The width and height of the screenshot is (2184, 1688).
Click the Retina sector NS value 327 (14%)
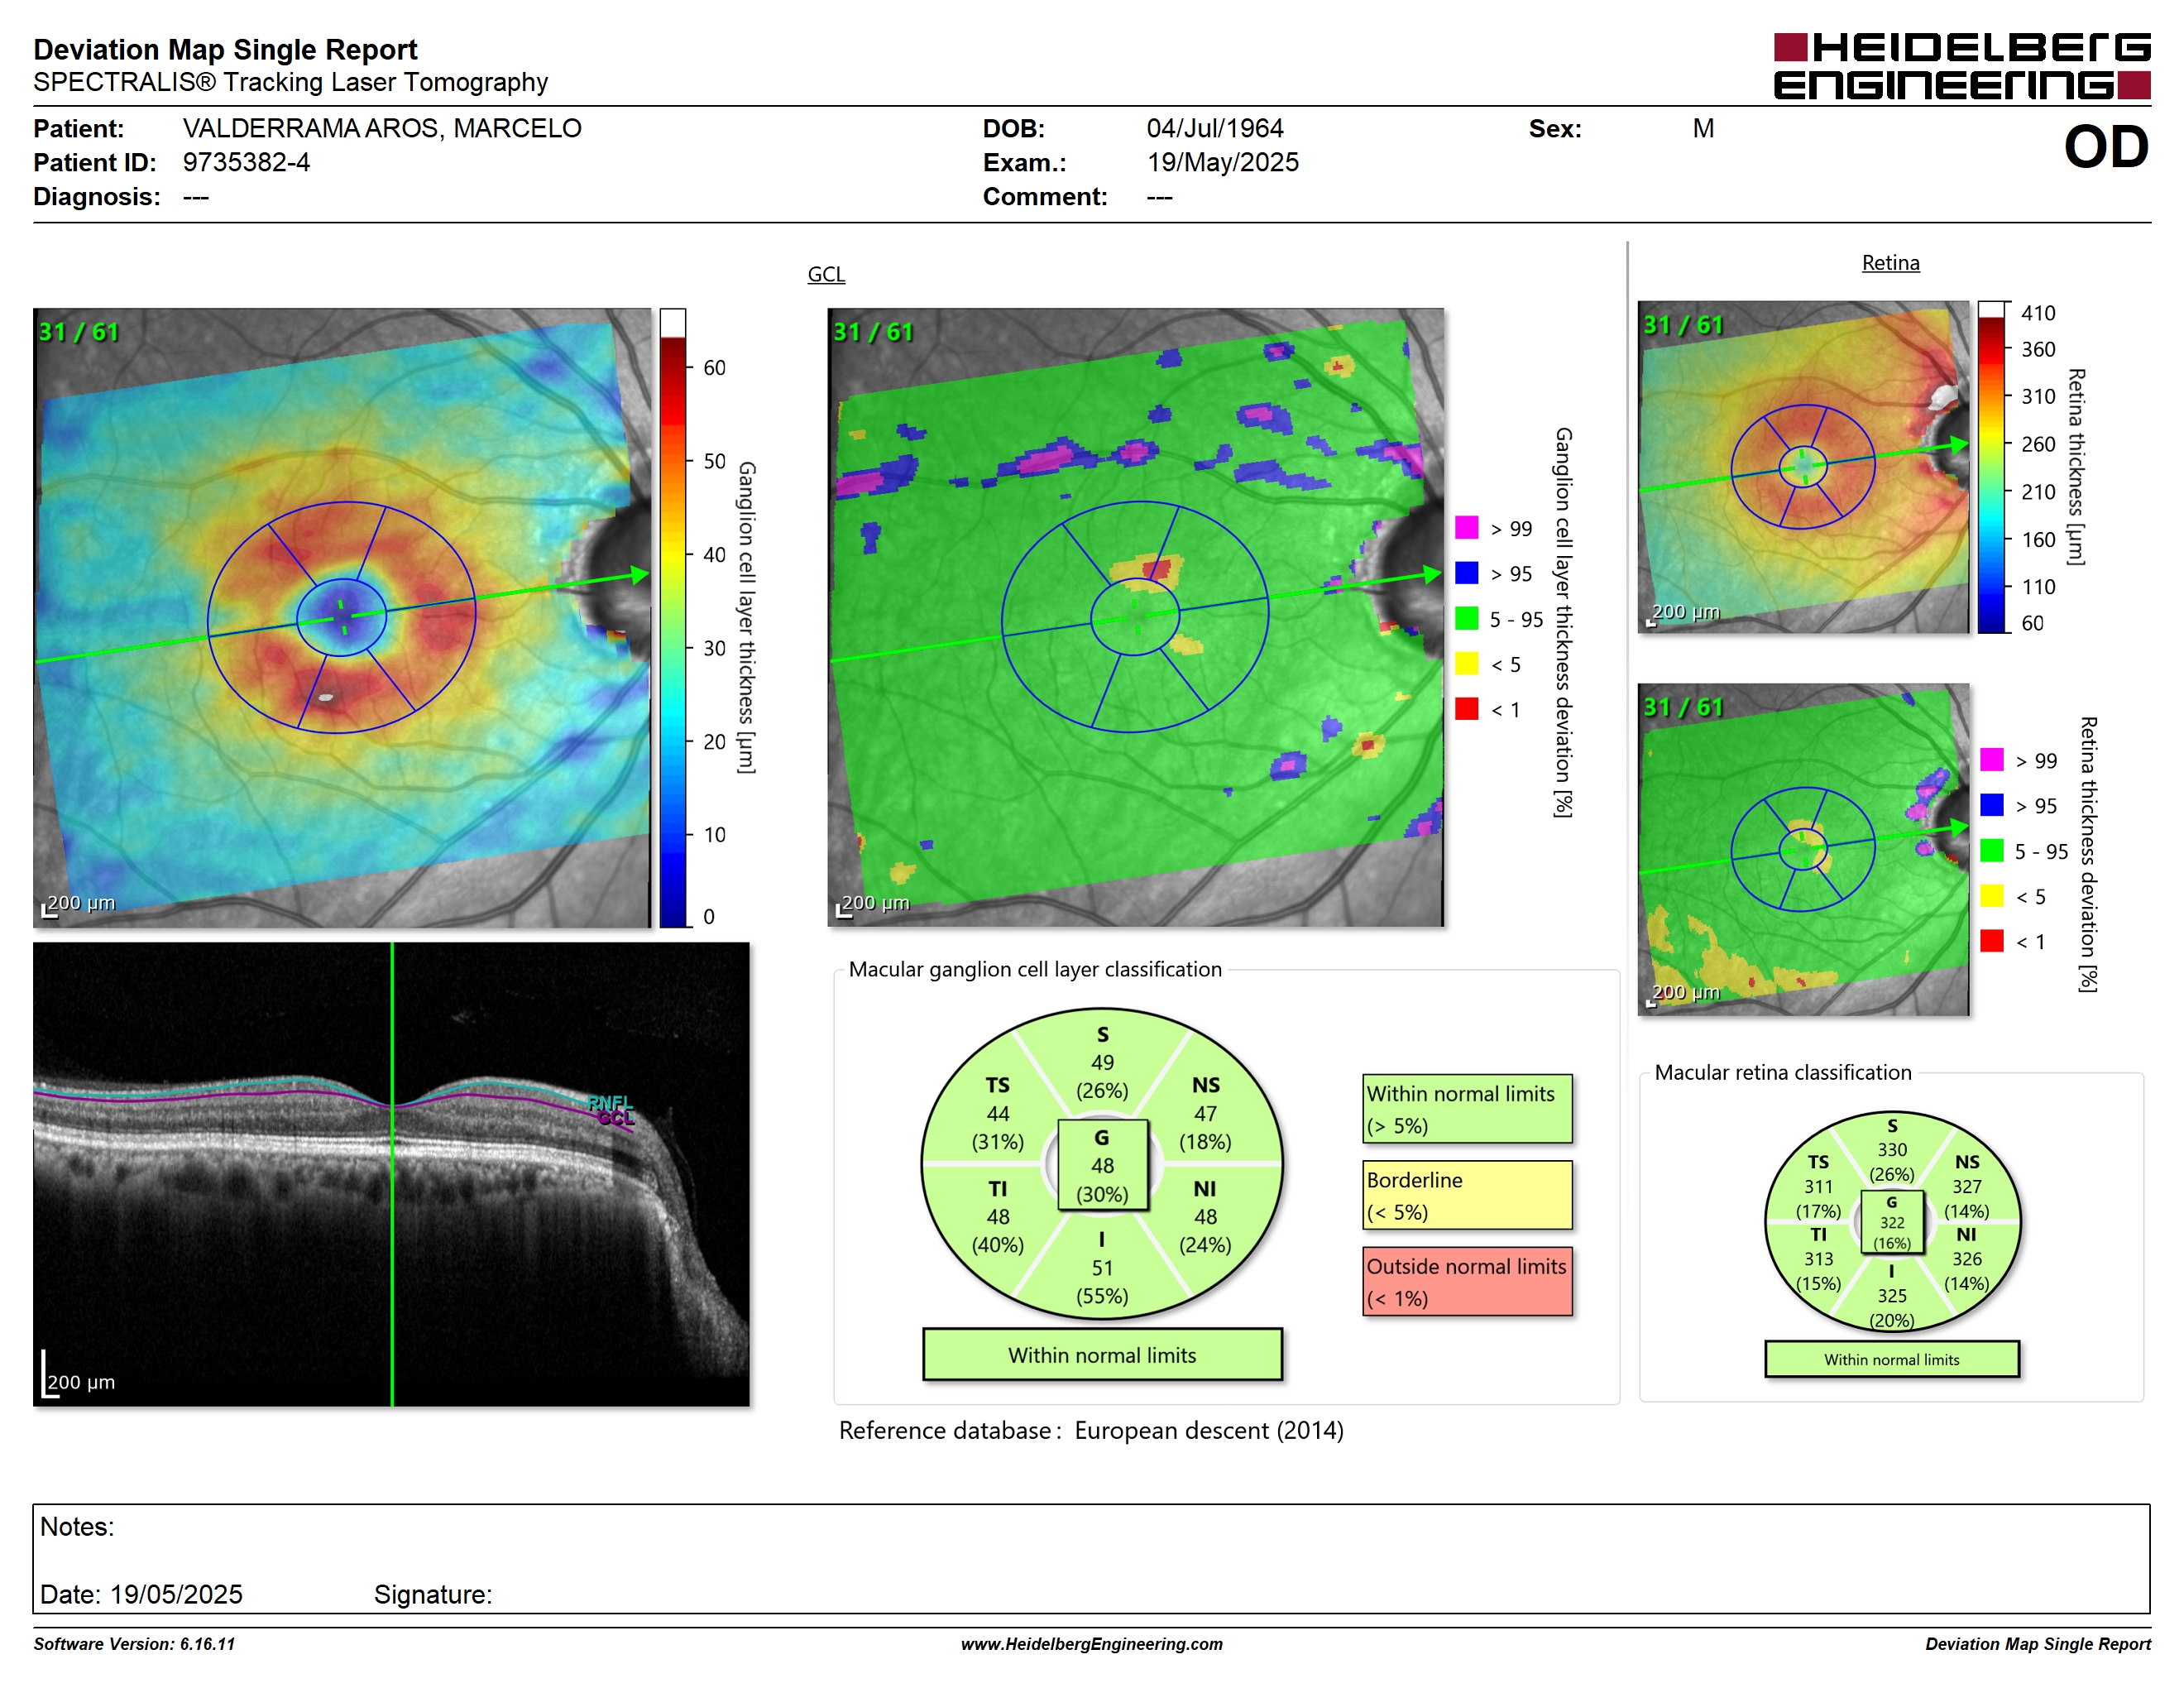click(1966, 1198)
